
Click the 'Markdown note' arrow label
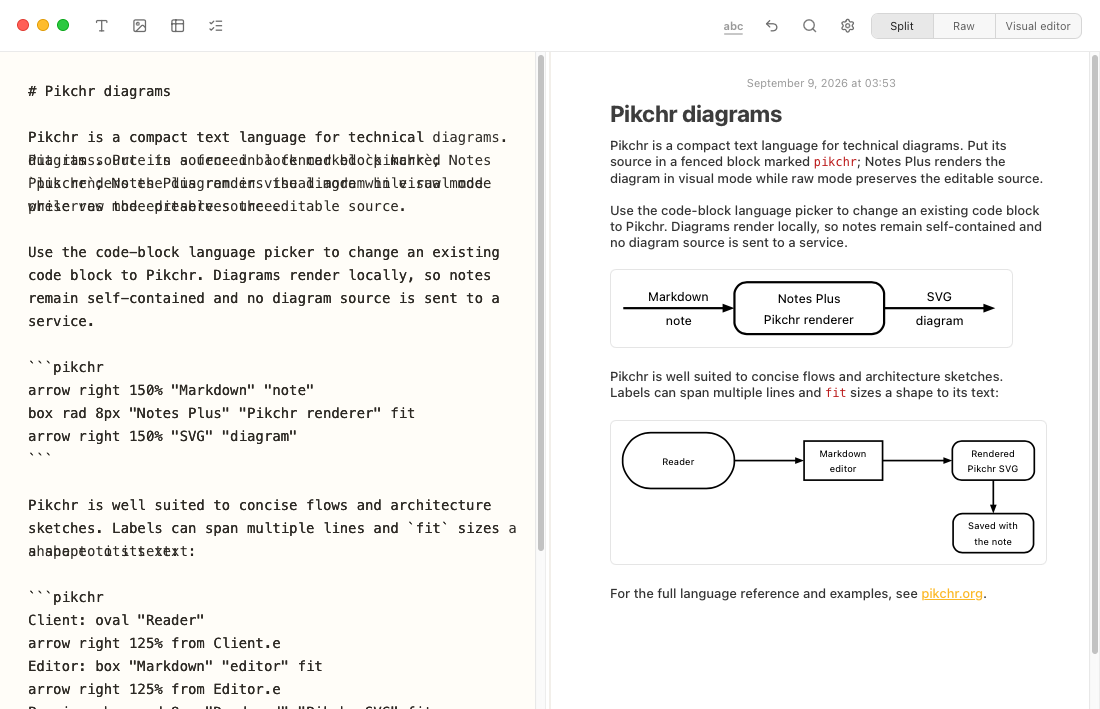[x=678, y=309]
